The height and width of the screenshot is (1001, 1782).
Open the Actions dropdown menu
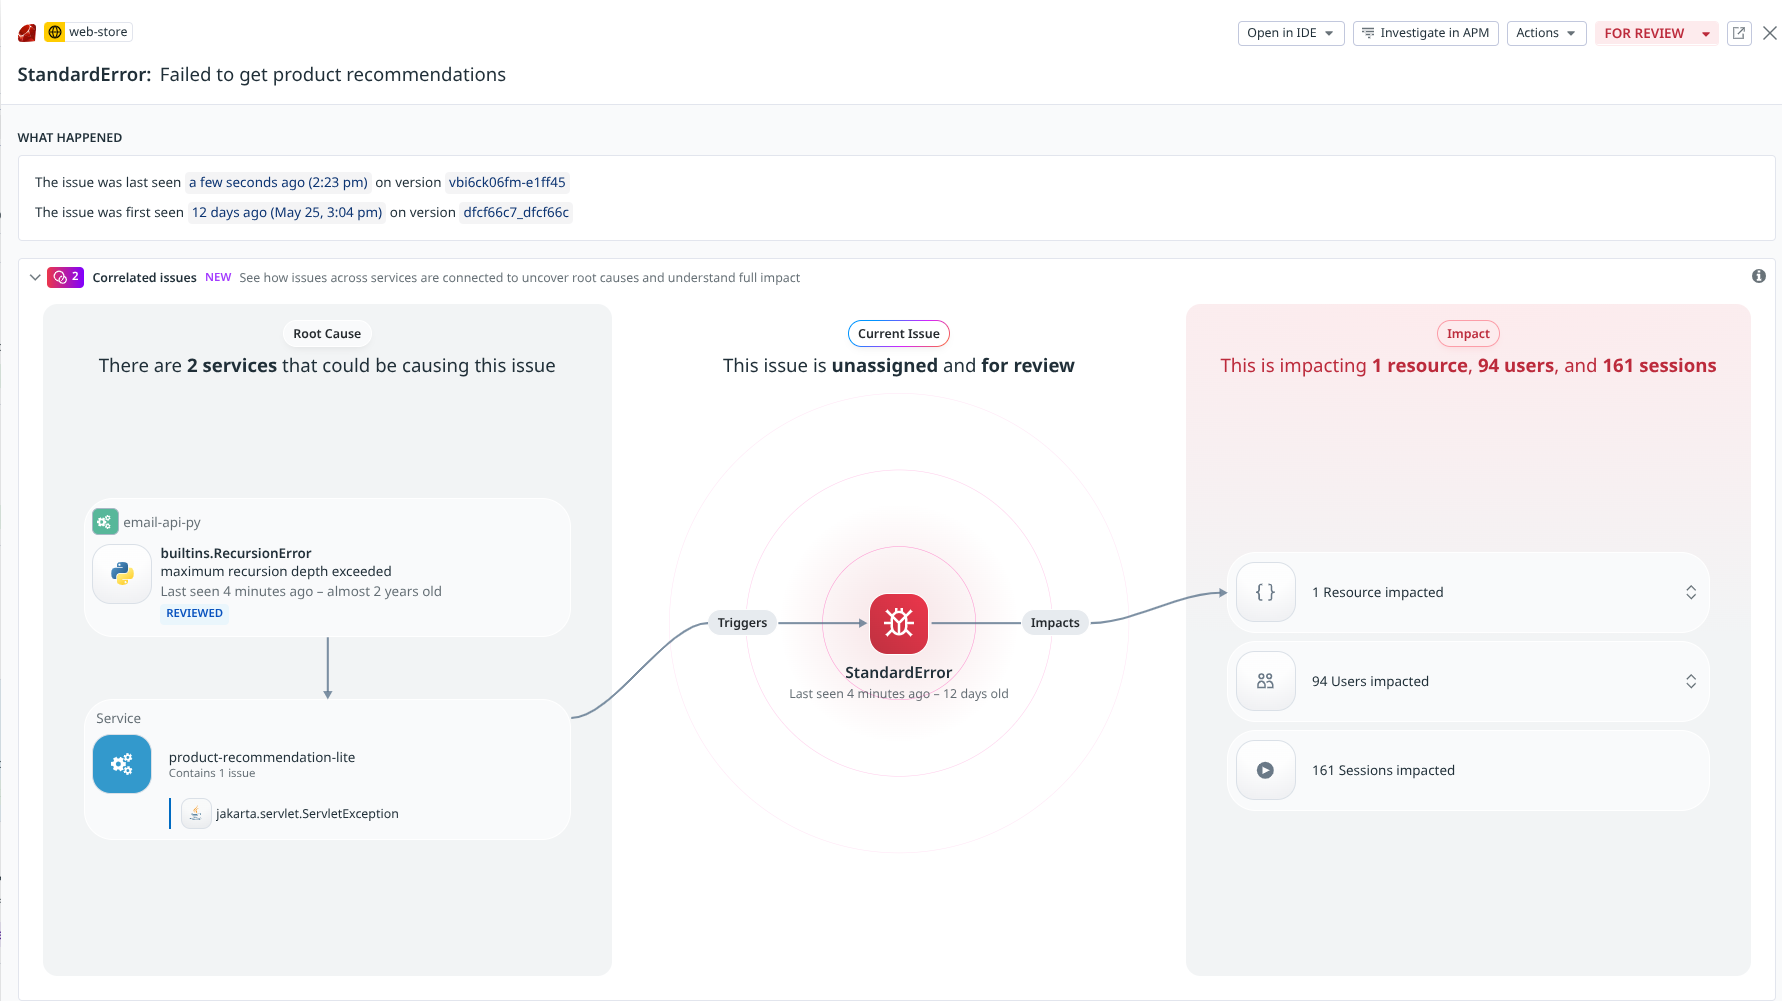click(1545, 33)
